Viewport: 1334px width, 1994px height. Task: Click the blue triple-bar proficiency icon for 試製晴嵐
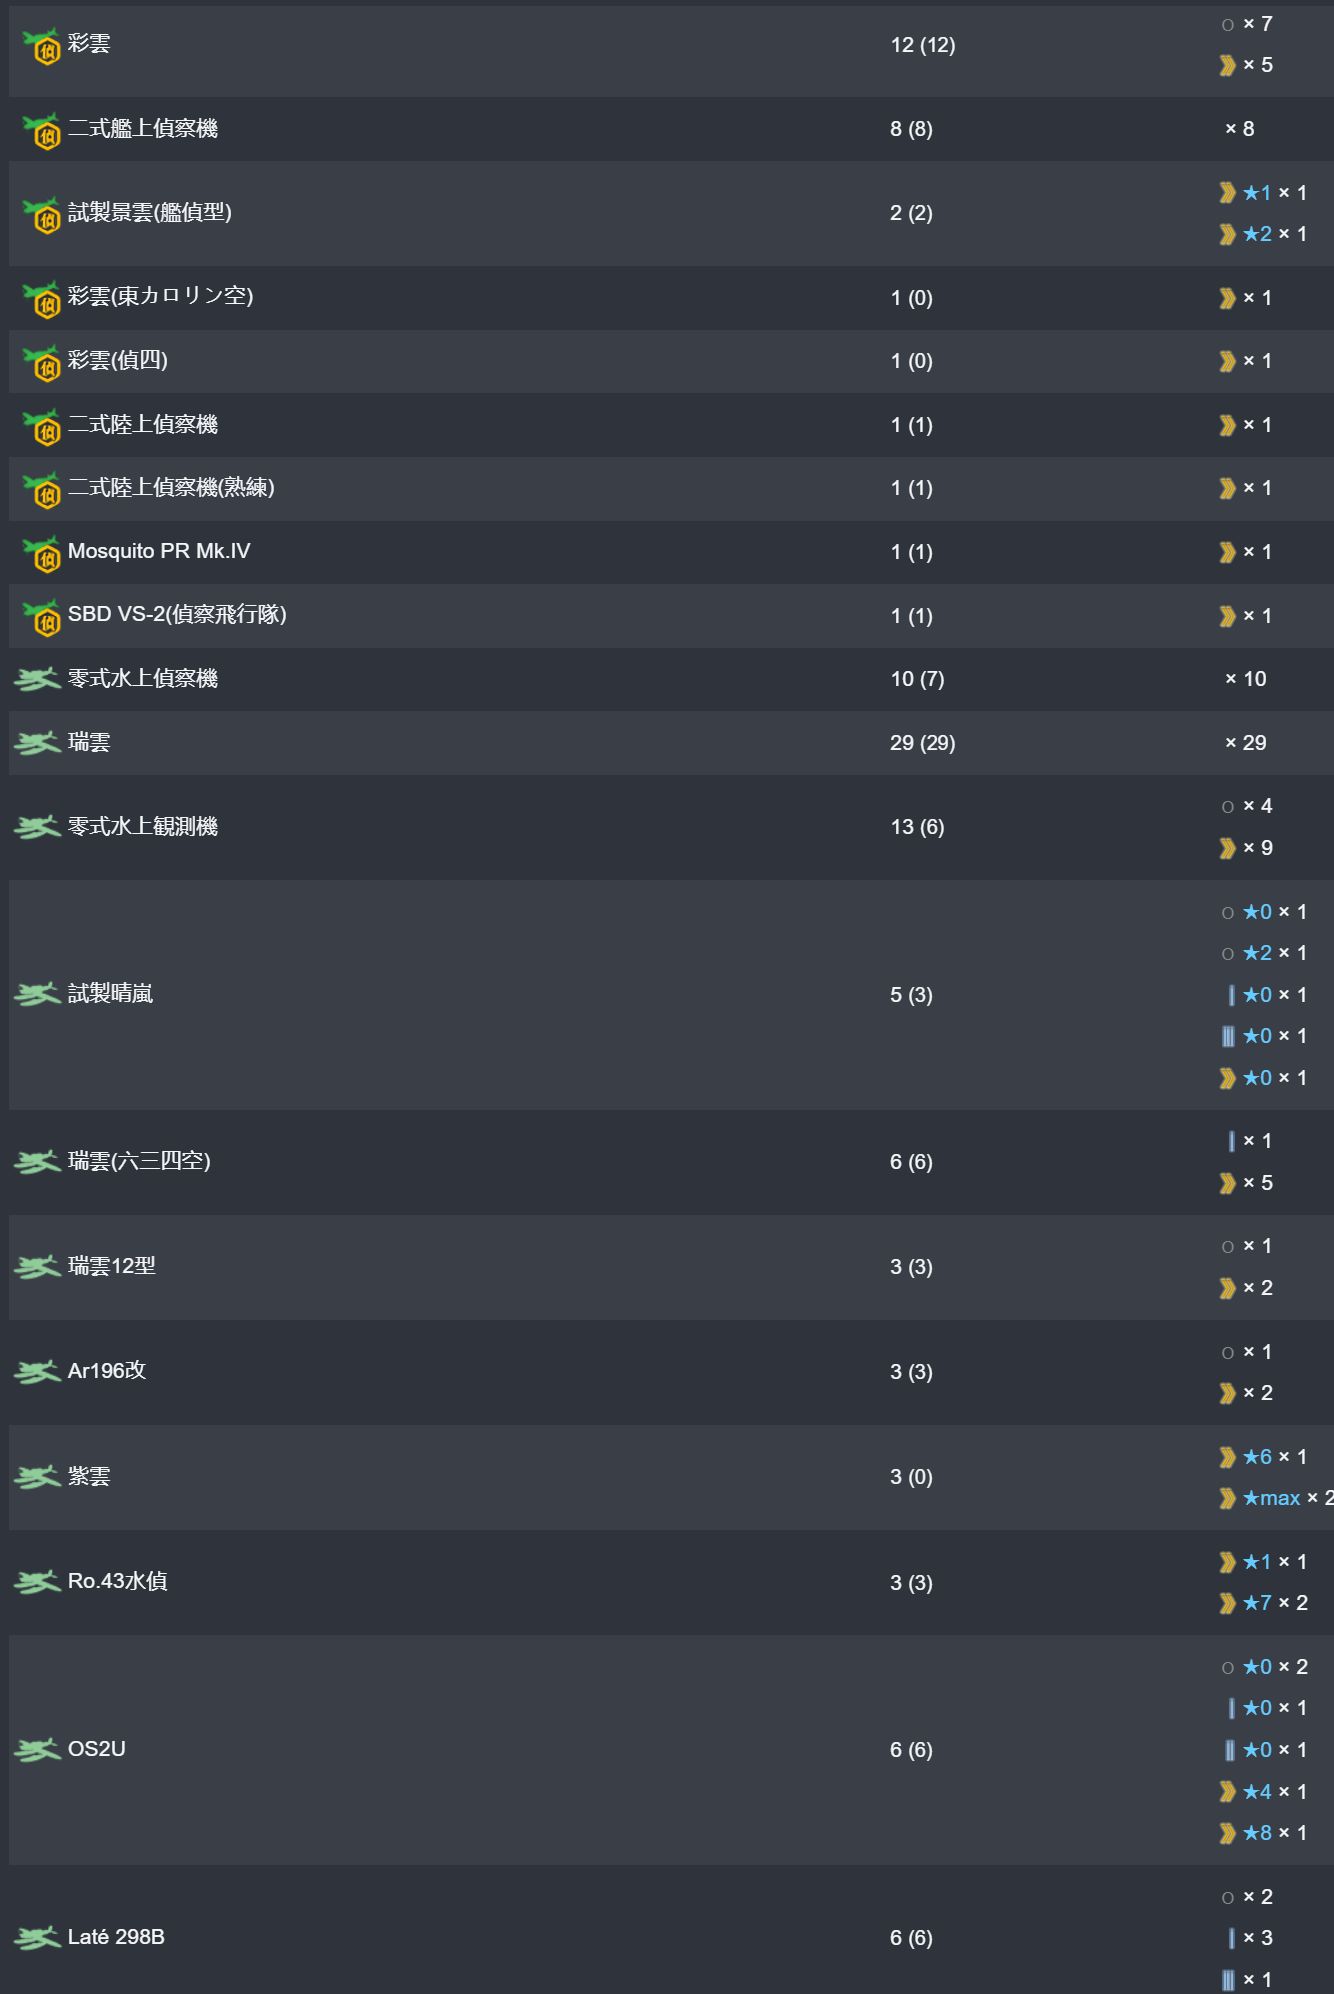[1228, 1036]
